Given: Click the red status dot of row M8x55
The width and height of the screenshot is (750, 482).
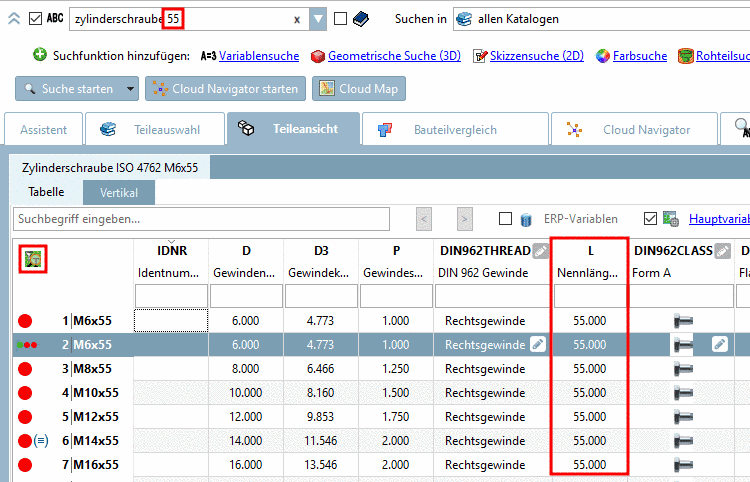Looking at the screenshot, I should (x=25, y=369).
